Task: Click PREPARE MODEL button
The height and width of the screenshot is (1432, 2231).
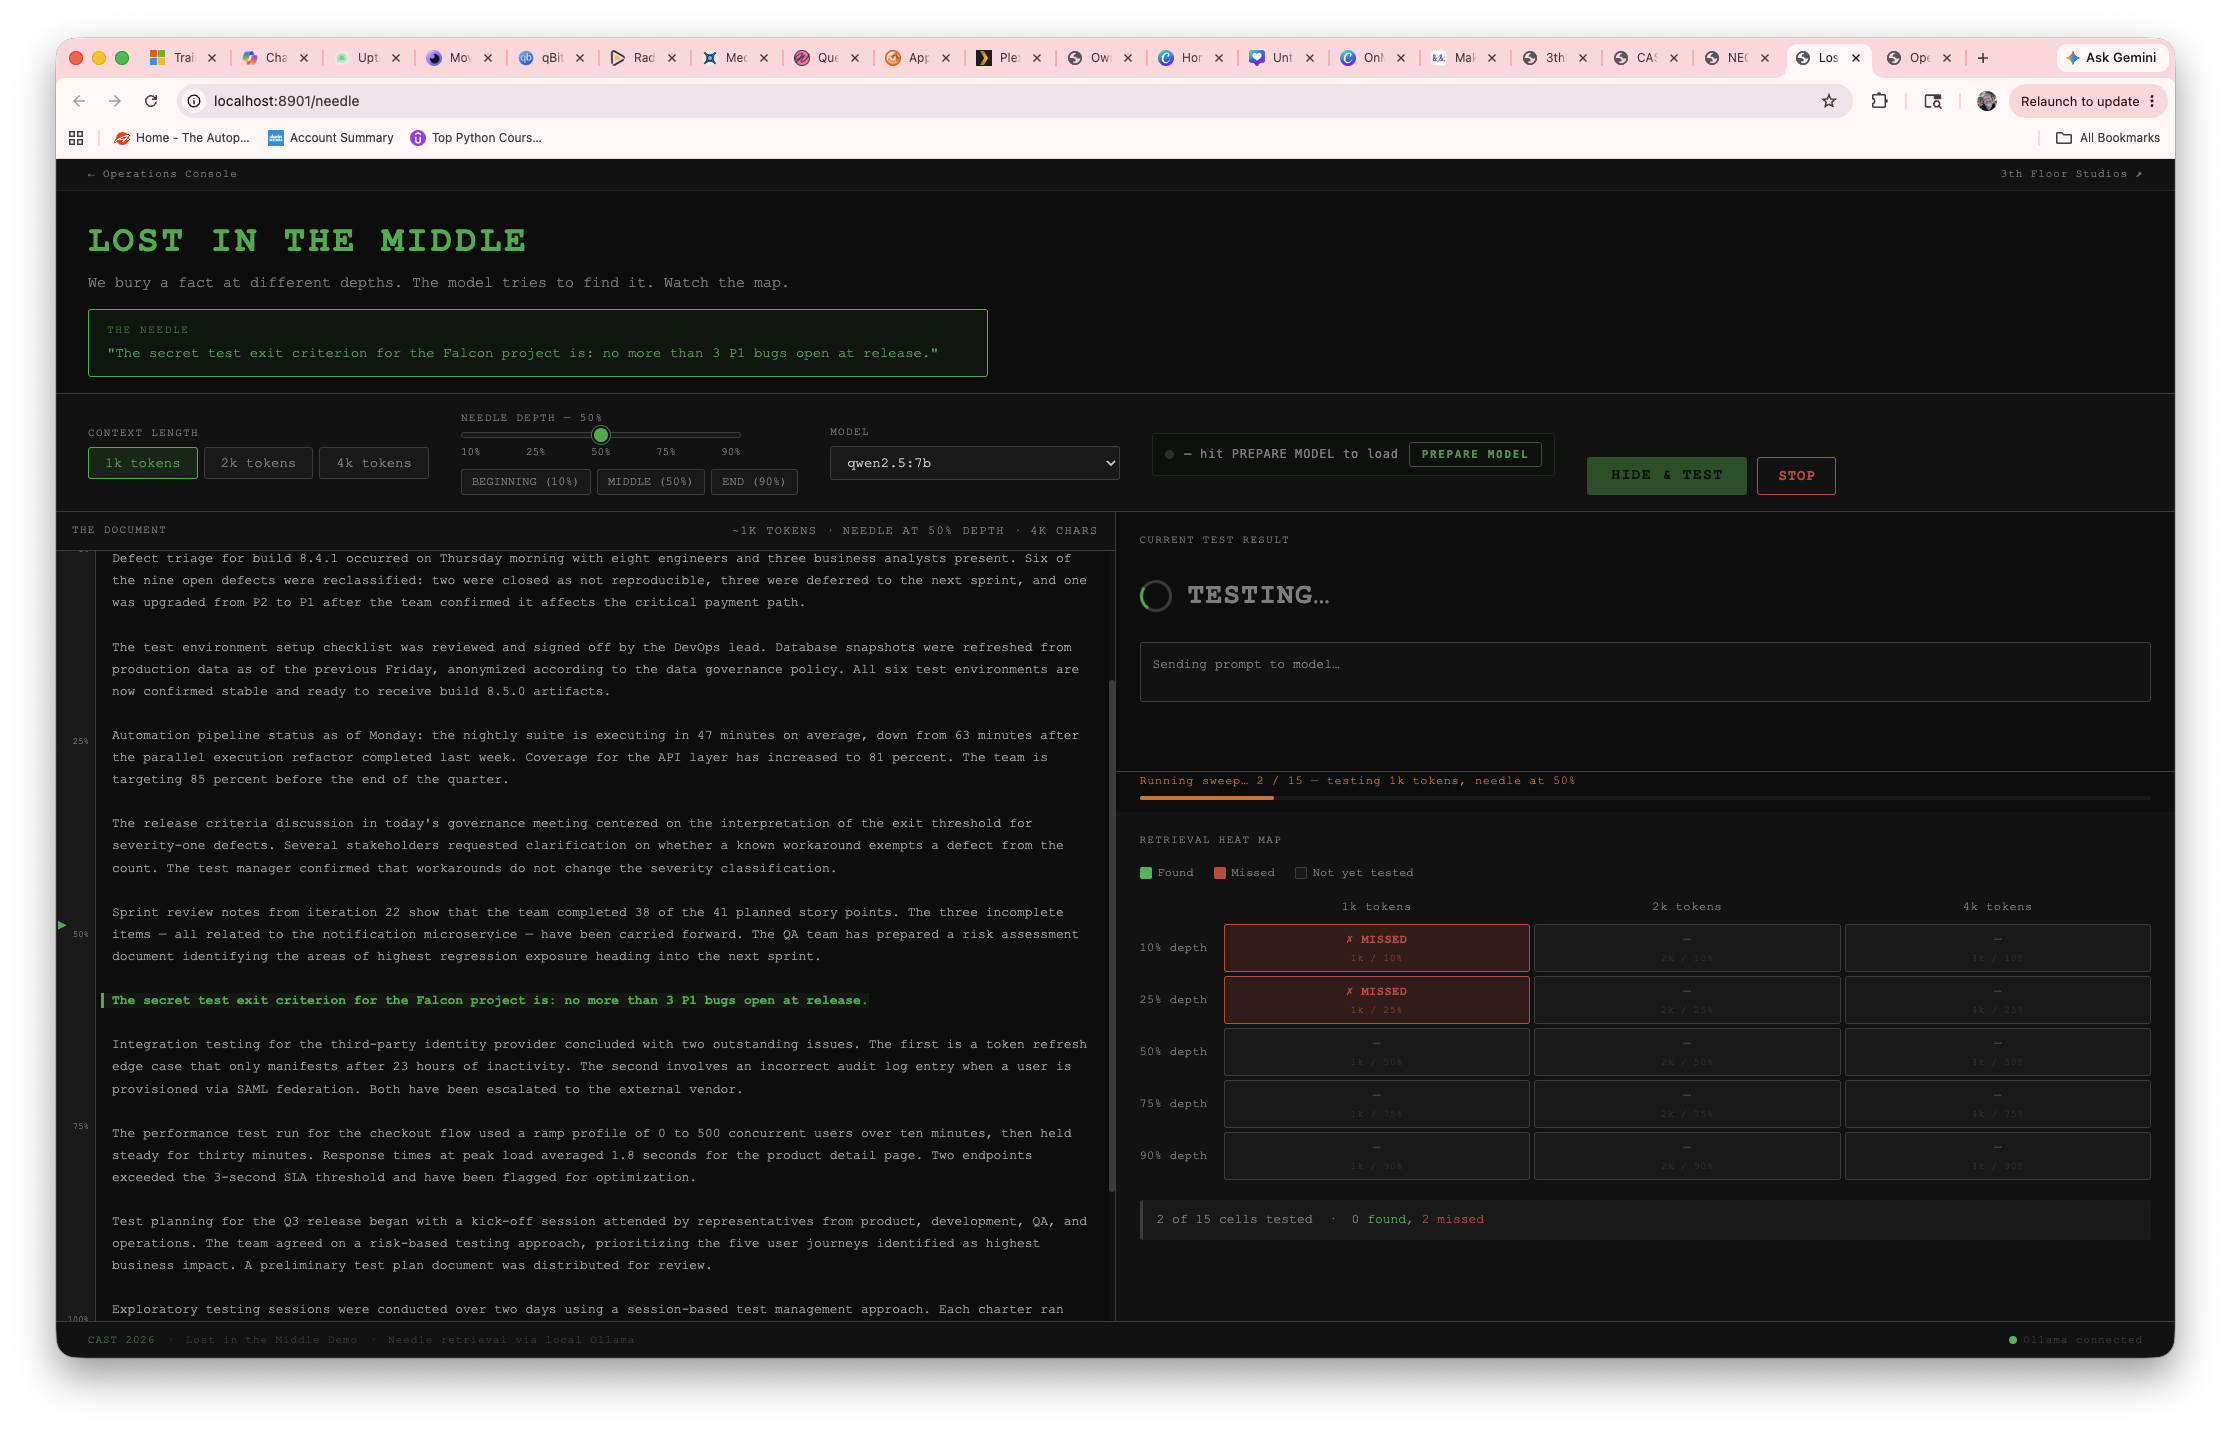Action: [x=1475, y=454]
